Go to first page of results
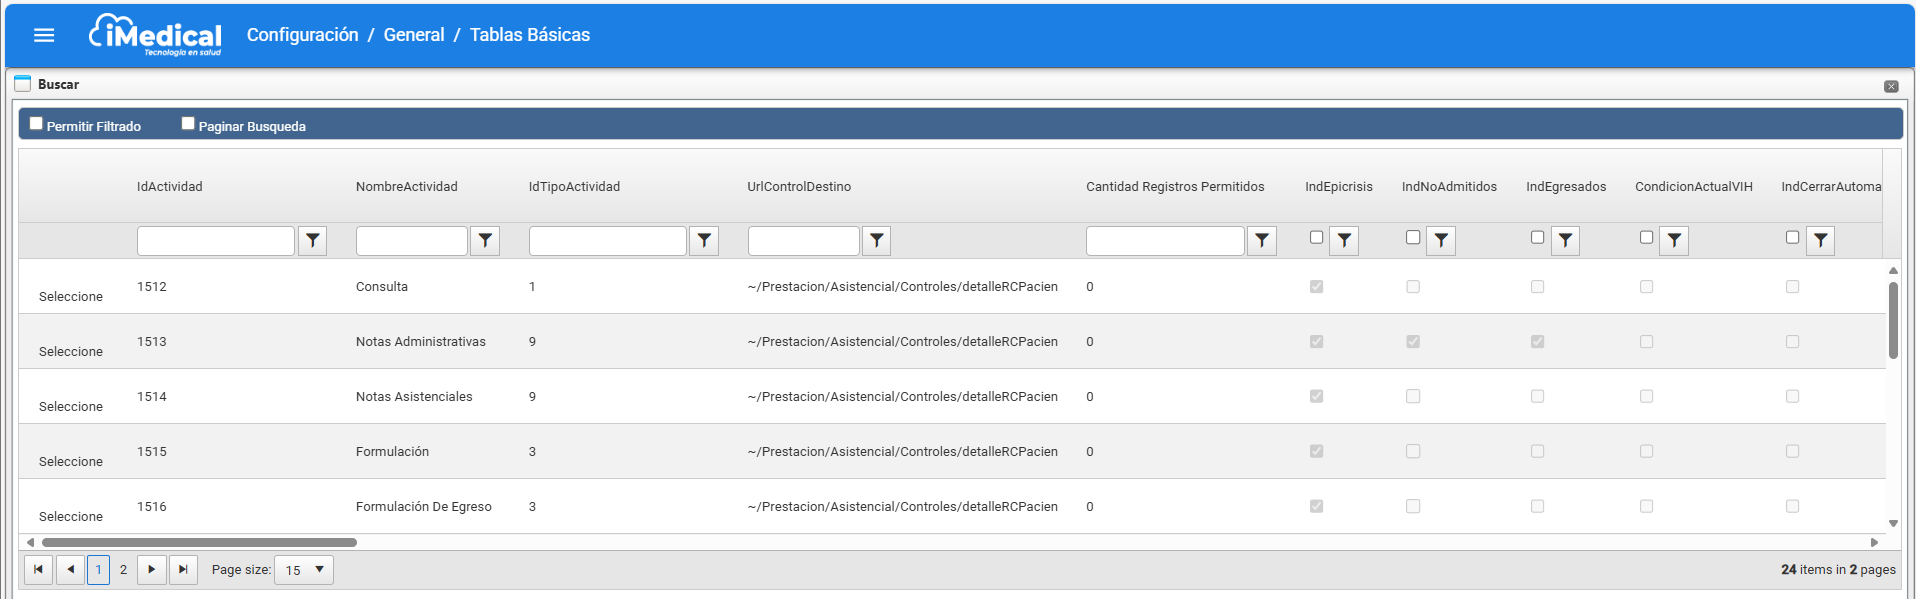Screen dimensions: 1916x599 click(38, 569)
